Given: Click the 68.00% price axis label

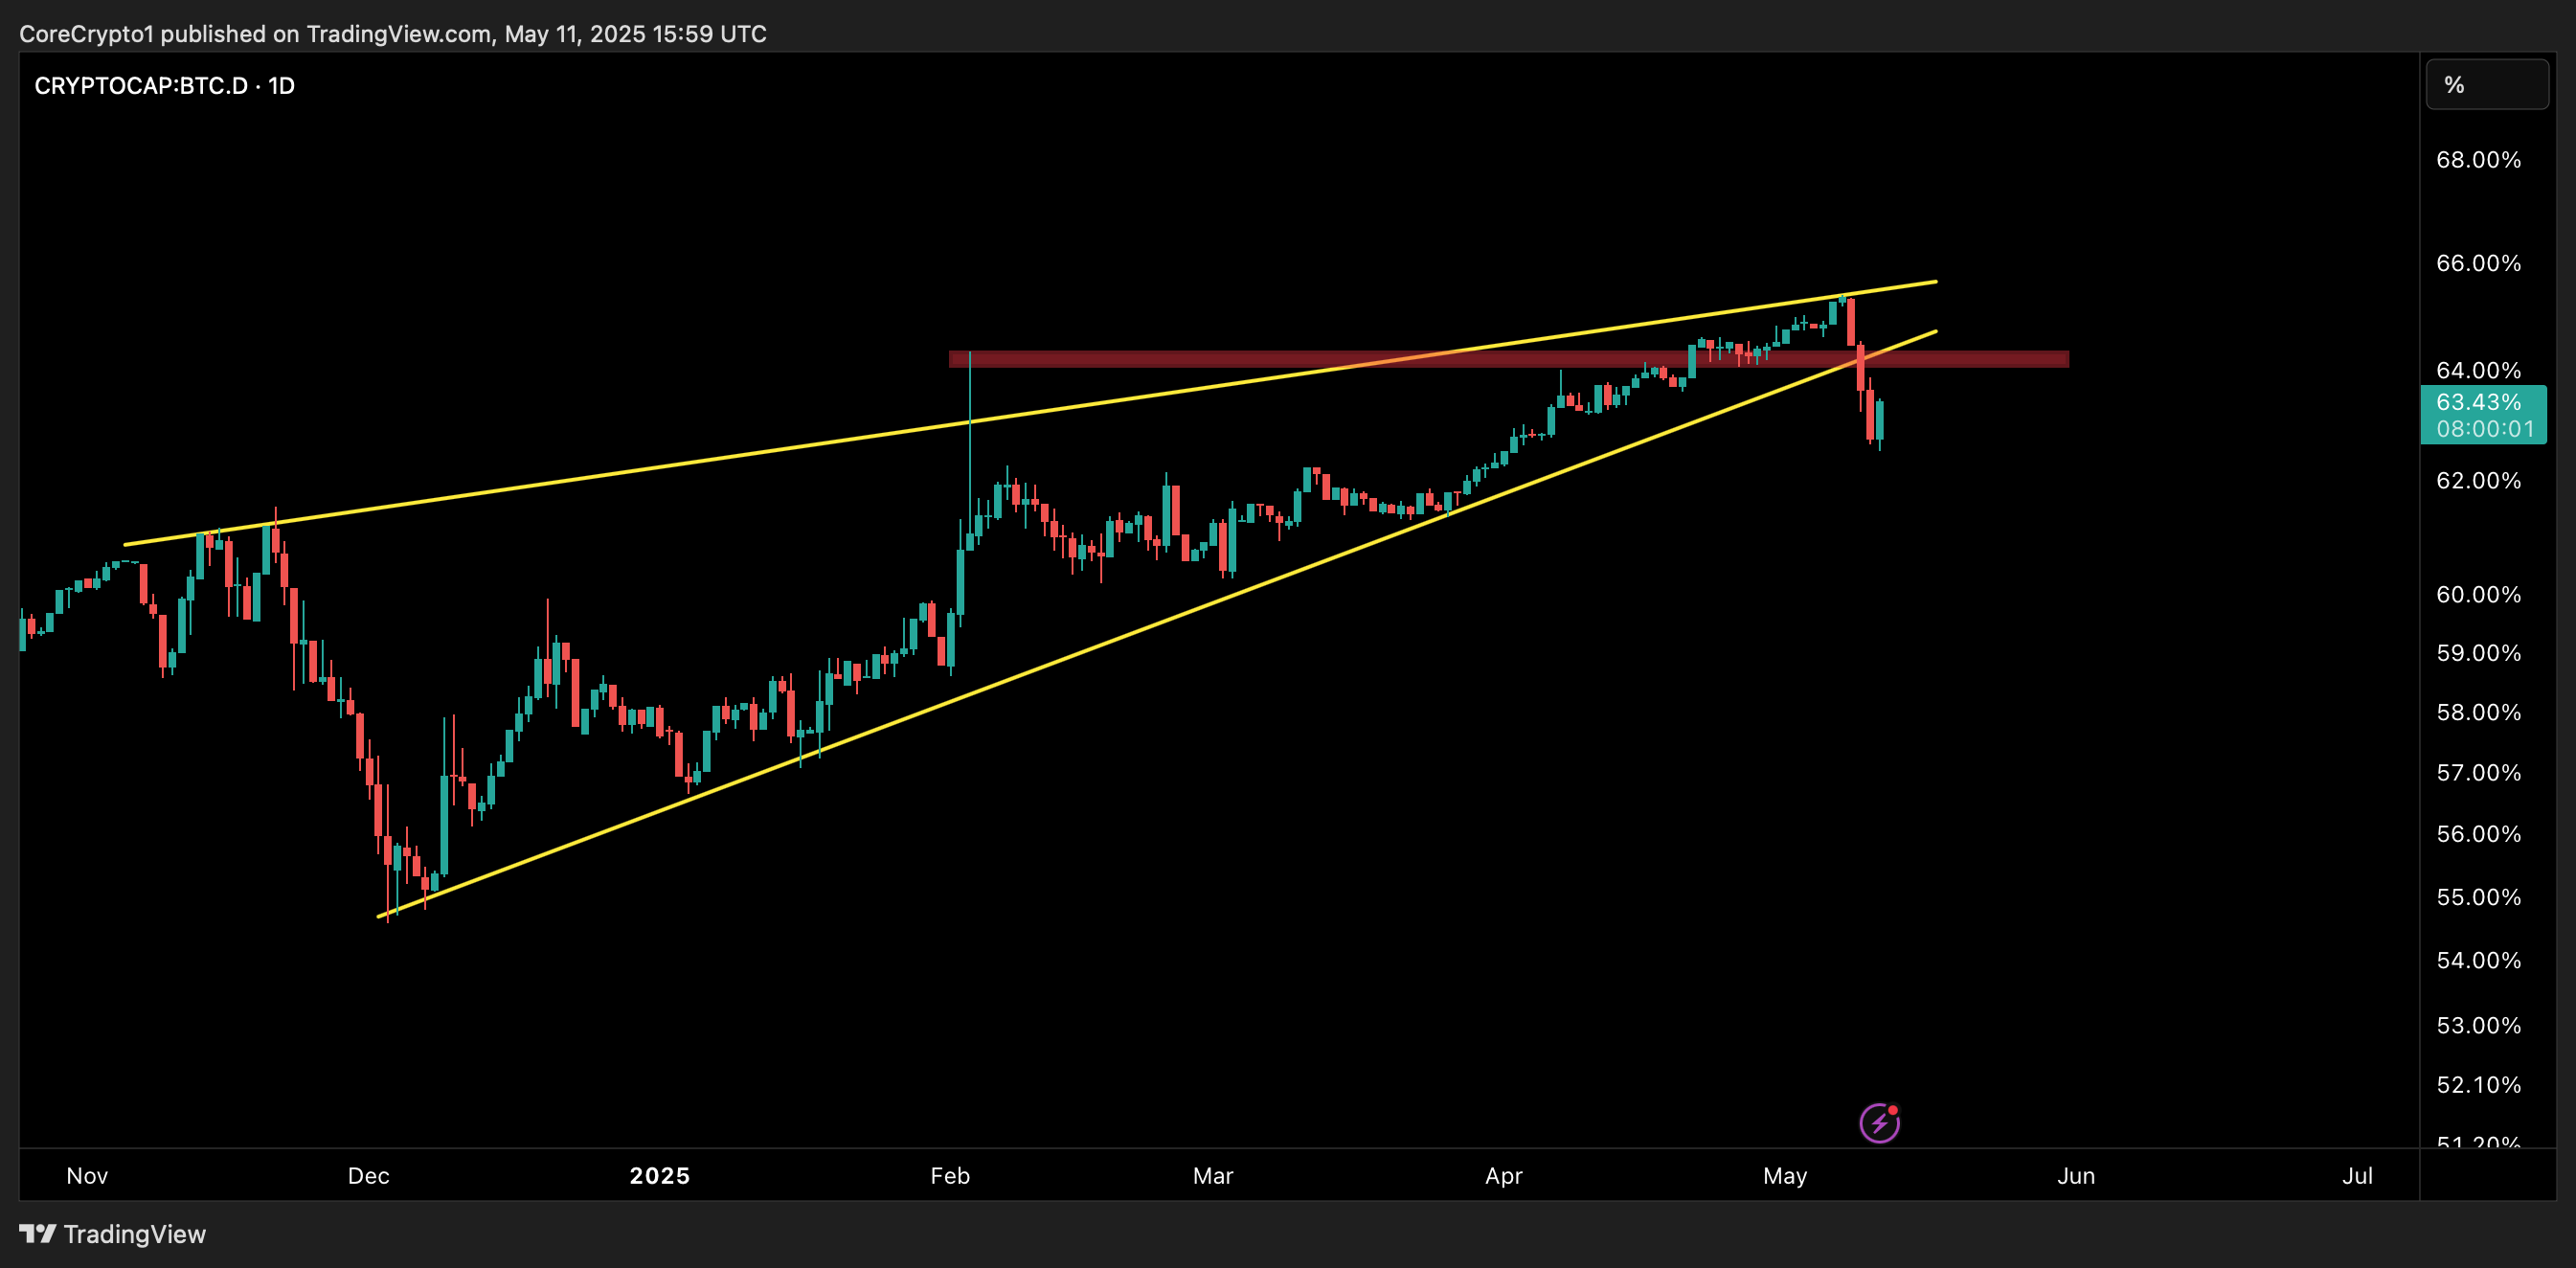Looking at the screenshot, I should (2478, 160).
